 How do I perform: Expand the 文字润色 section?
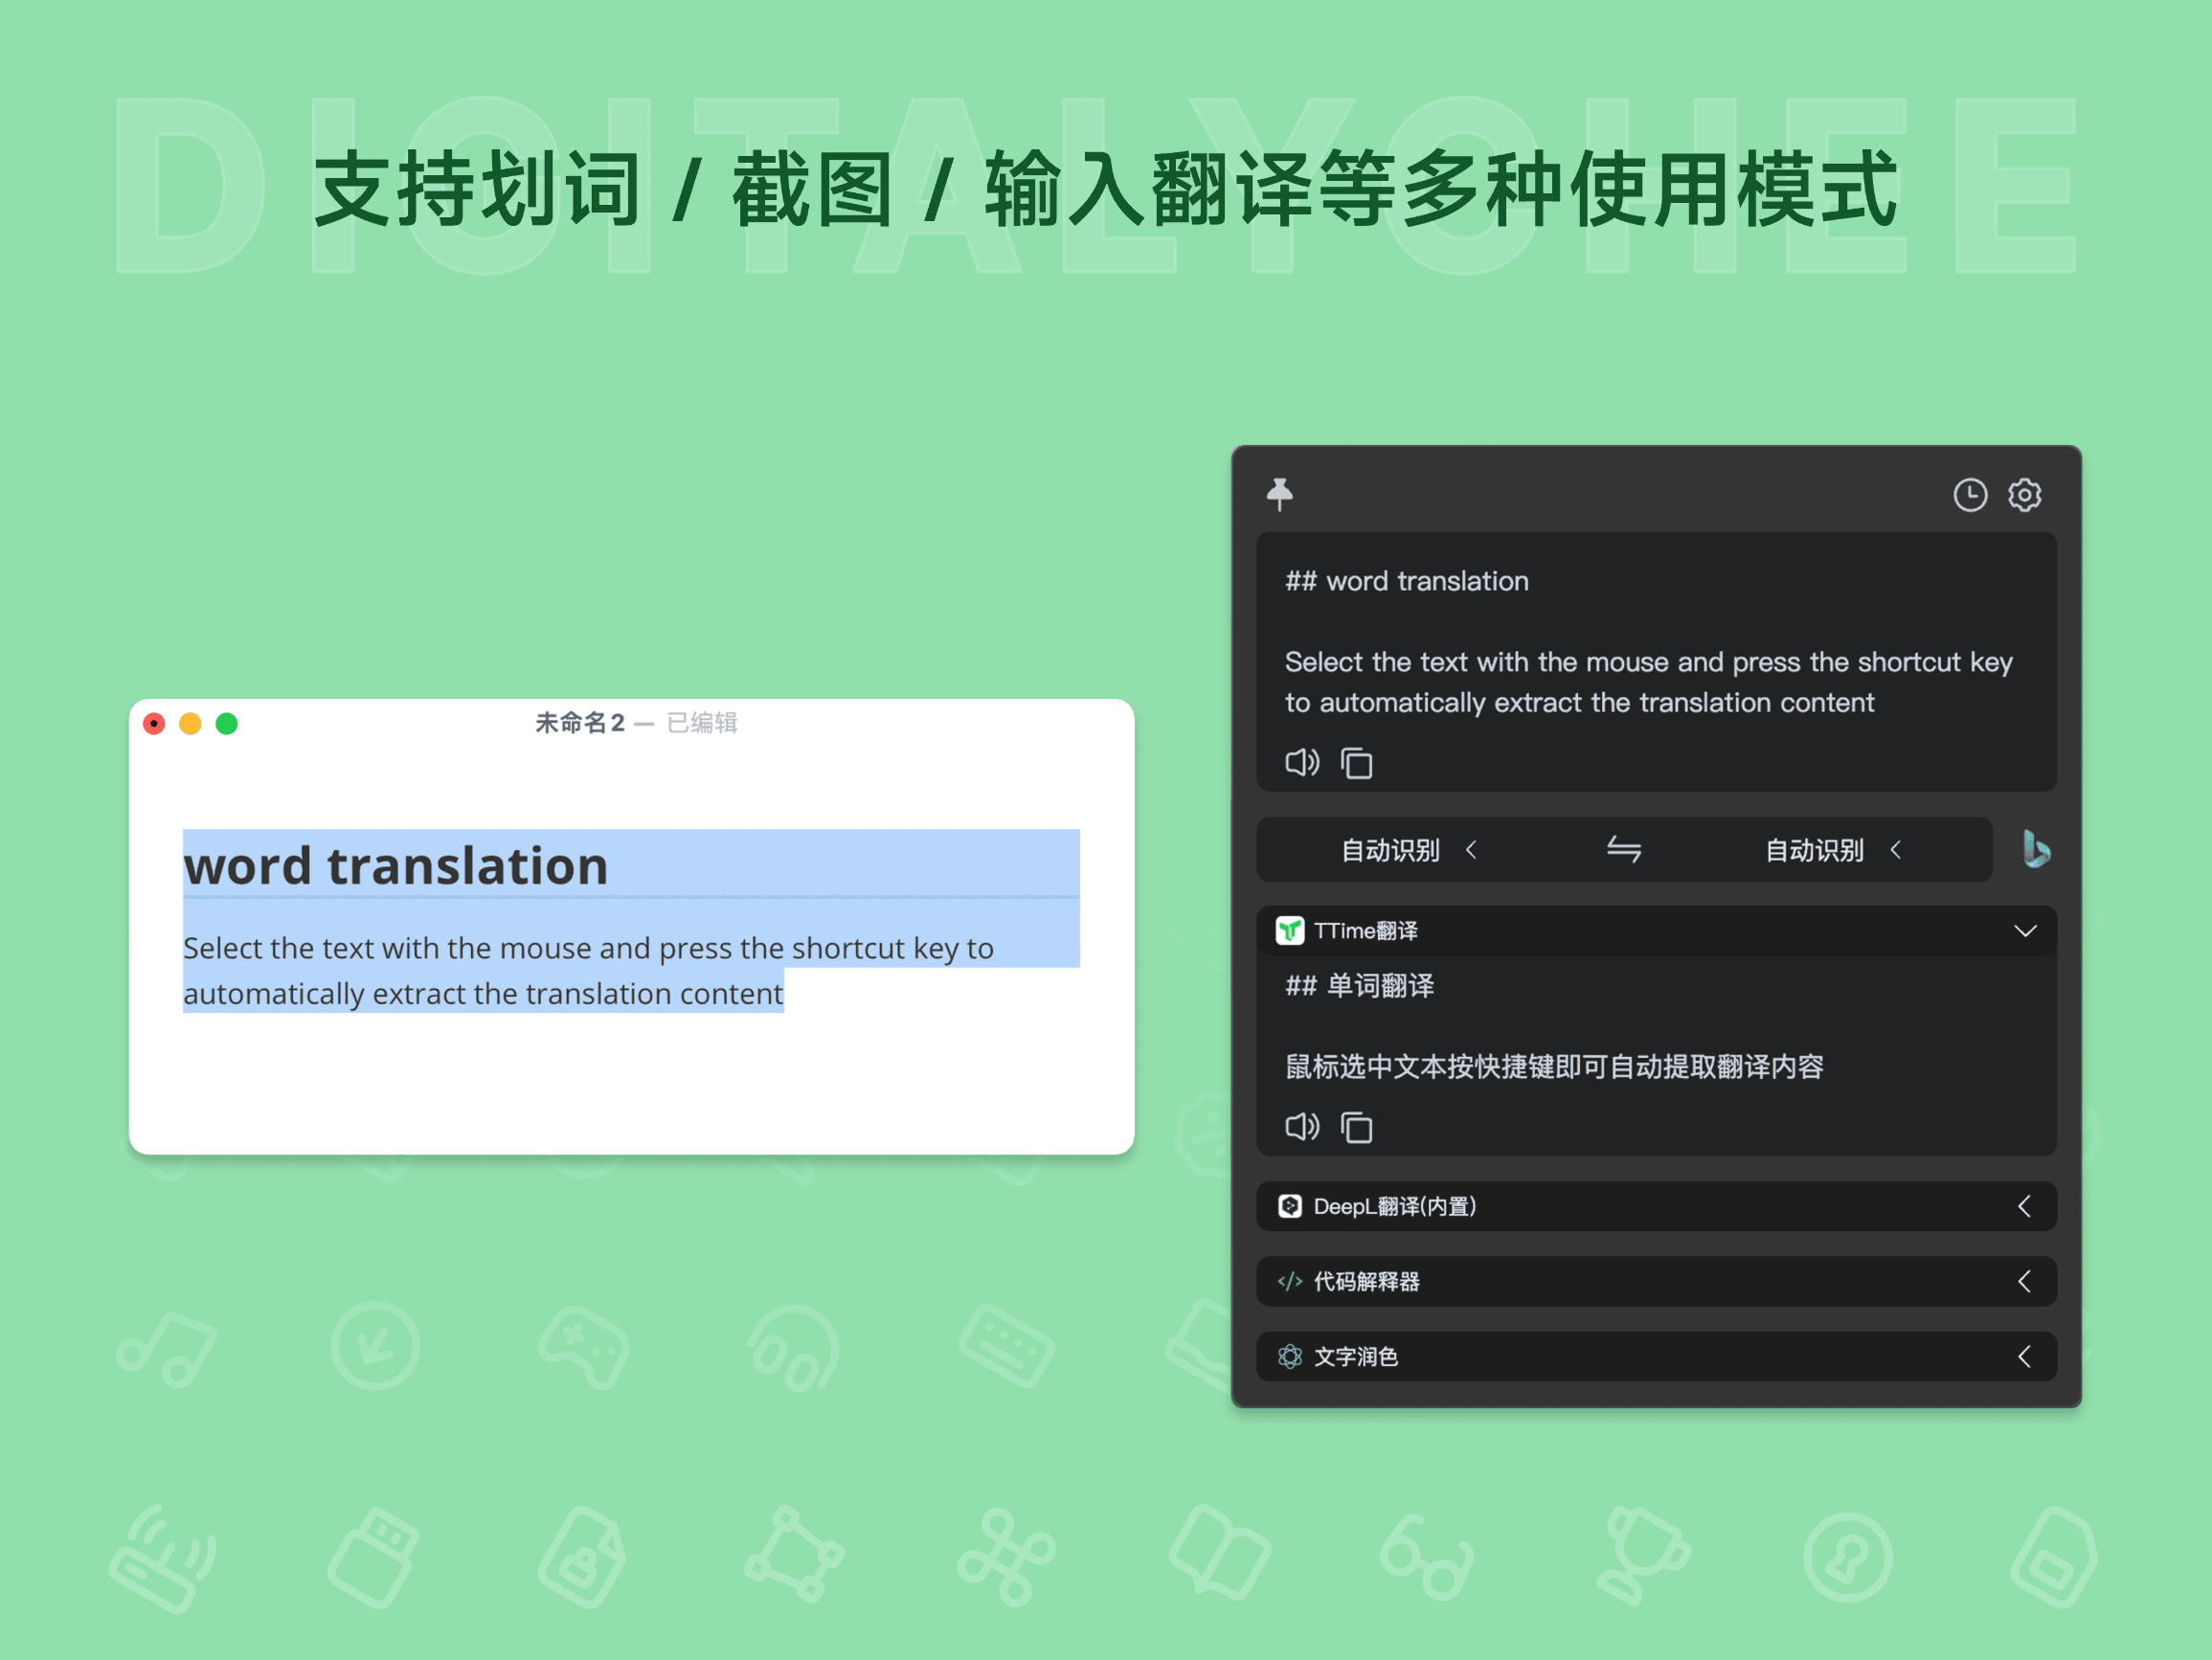click(x=2026, y=1357)
